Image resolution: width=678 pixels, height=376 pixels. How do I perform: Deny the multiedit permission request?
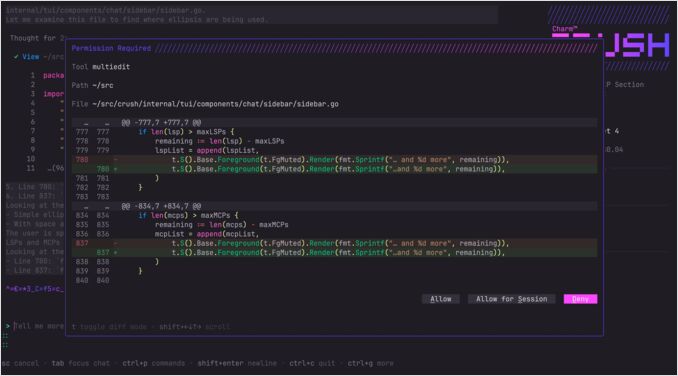point(580,299)
